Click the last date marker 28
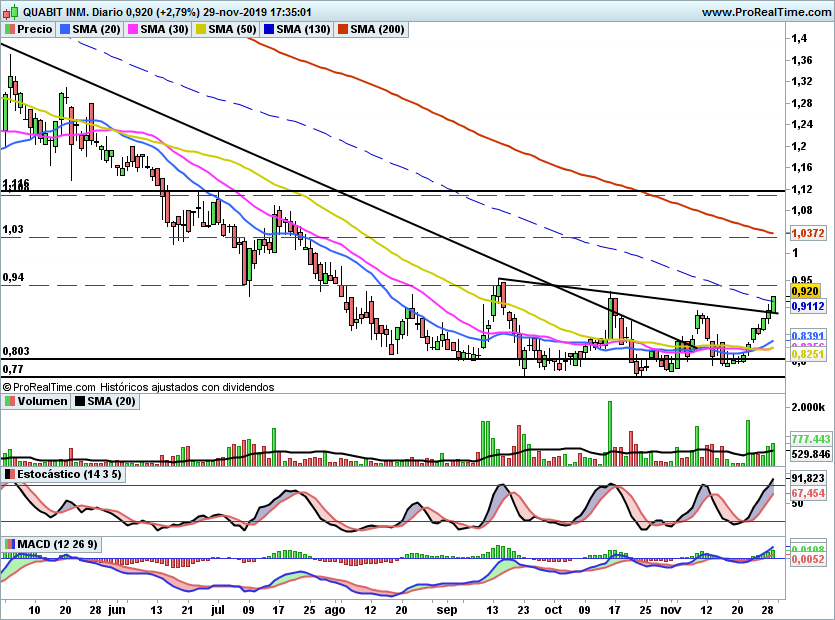This screenshot has width=835, height=620. [x=767, y=610]
